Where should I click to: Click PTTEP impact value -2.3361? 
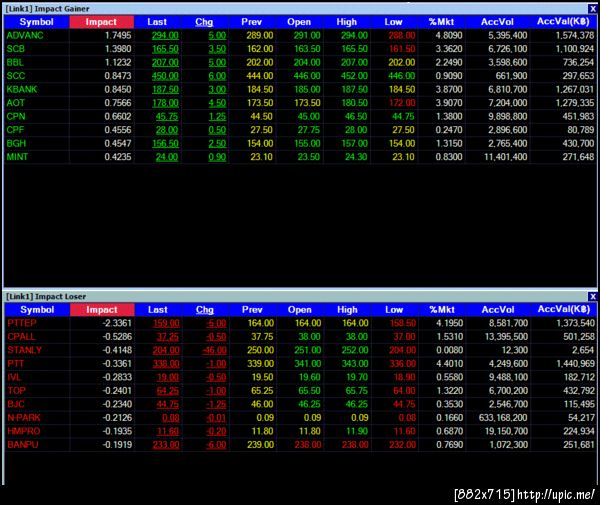(x=117, y=323)
